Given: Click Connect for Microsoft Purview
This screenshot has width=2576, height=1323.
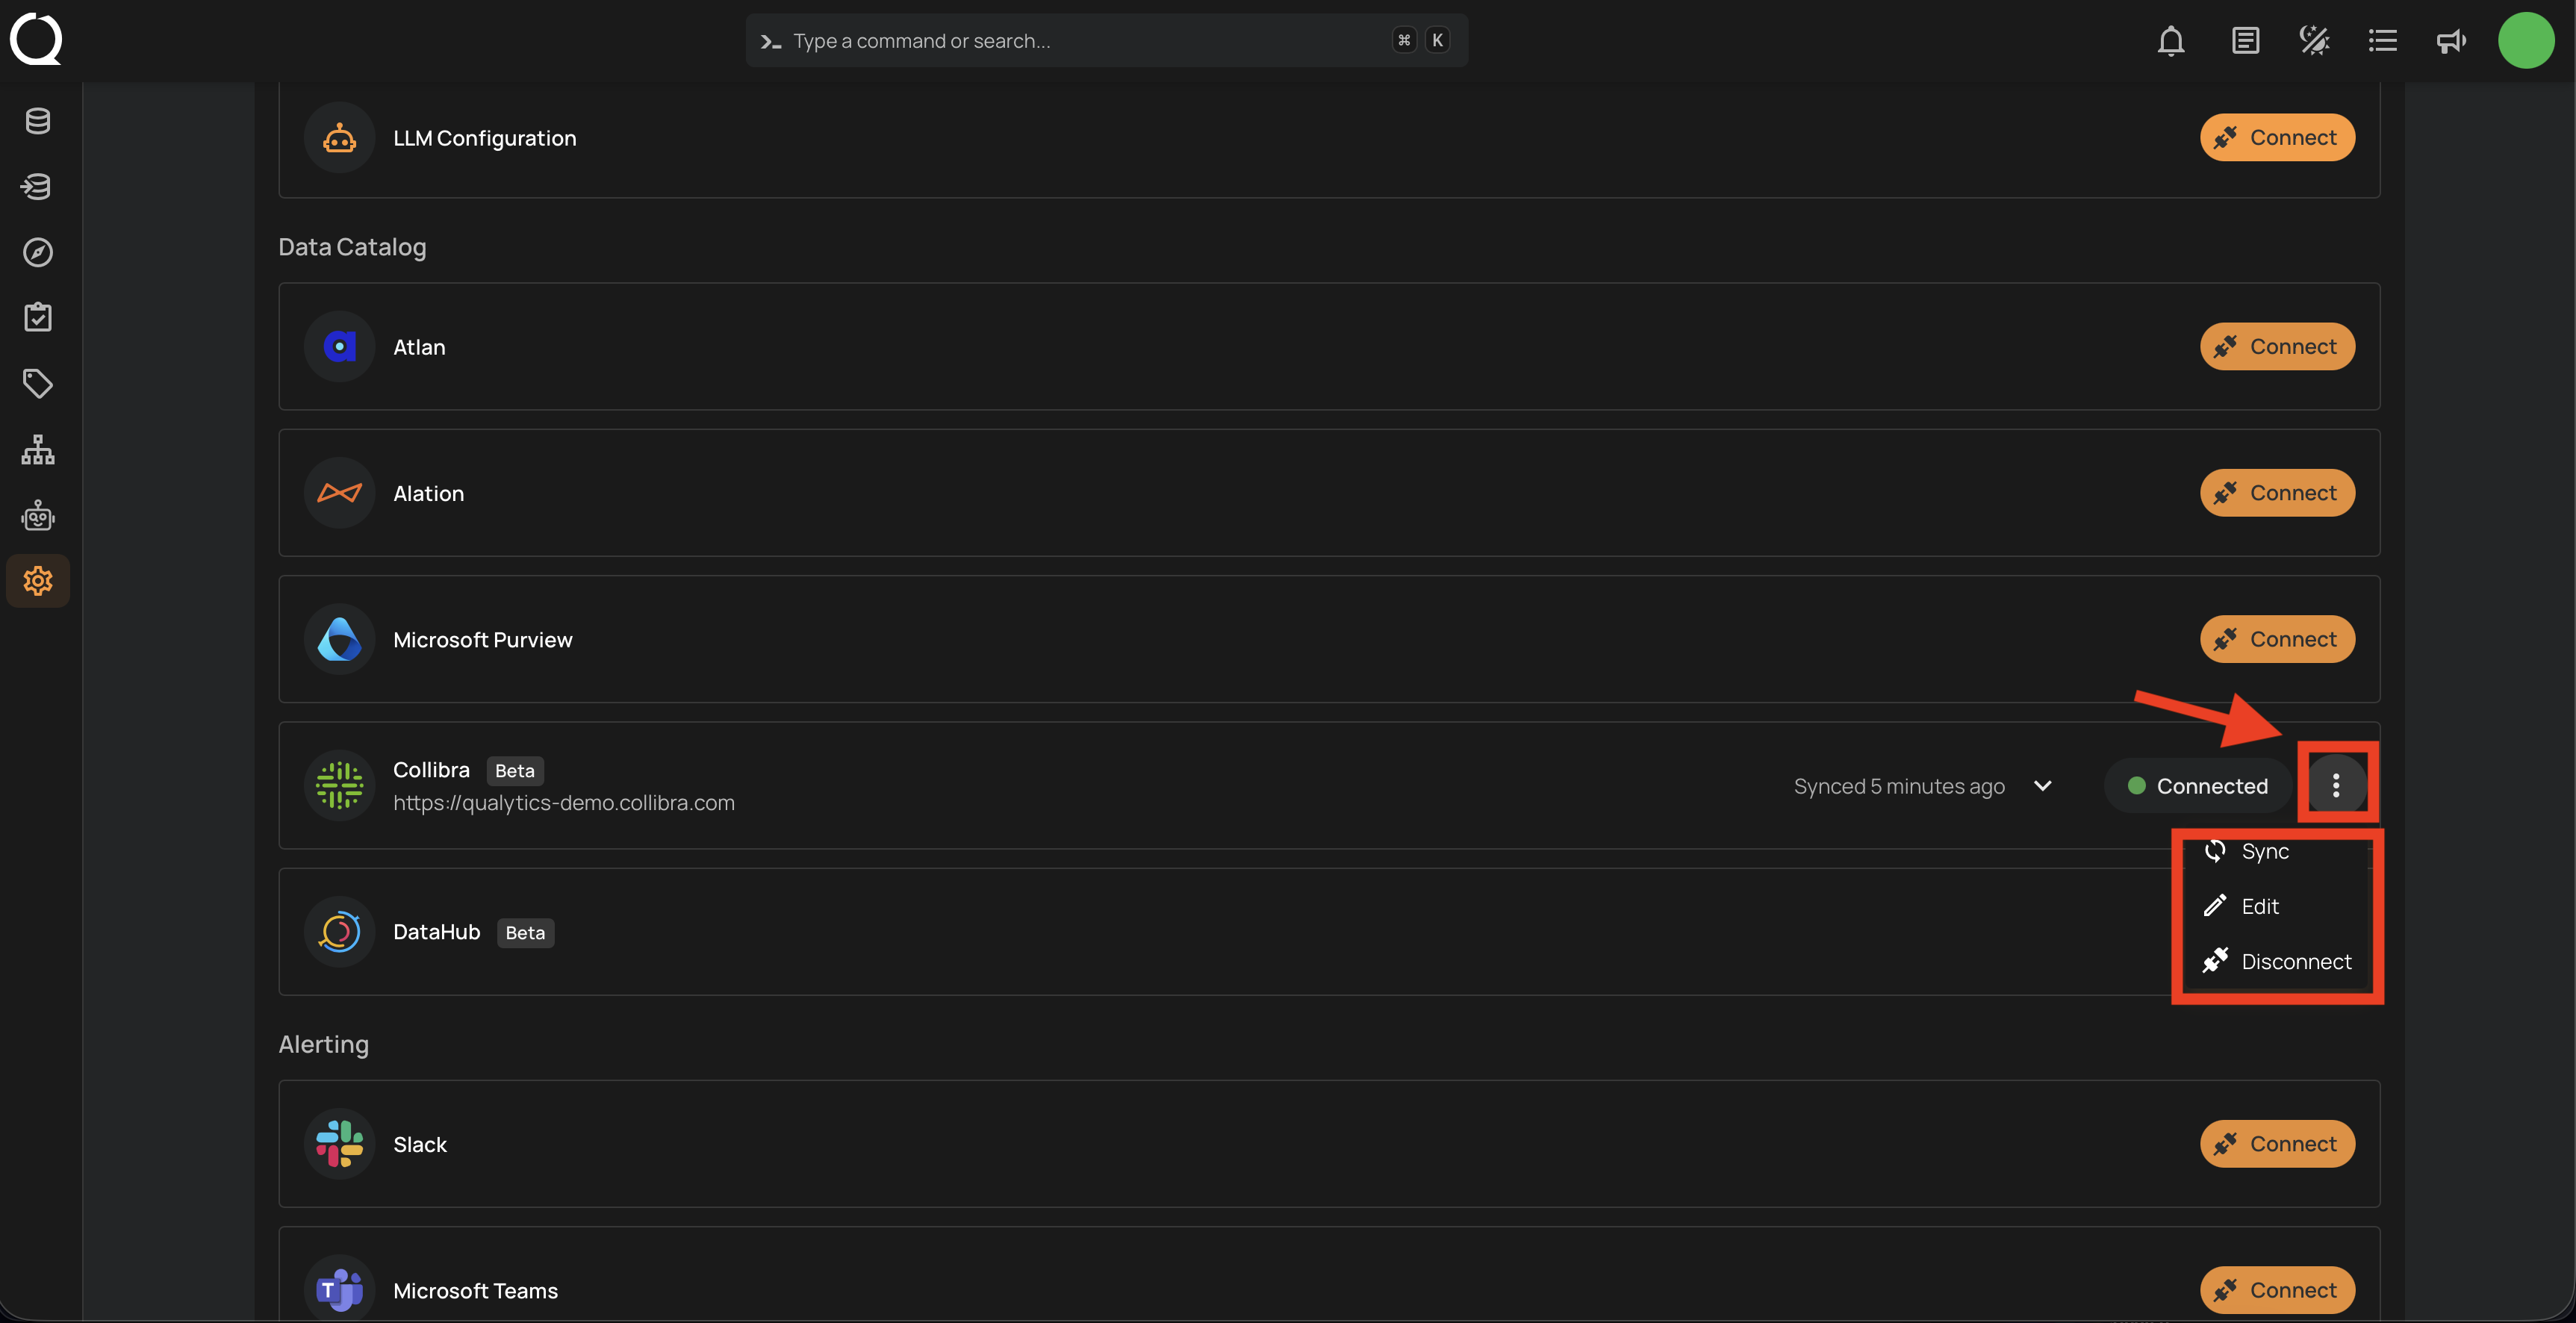Looking at the screenshot, I should coord(2277,639).
